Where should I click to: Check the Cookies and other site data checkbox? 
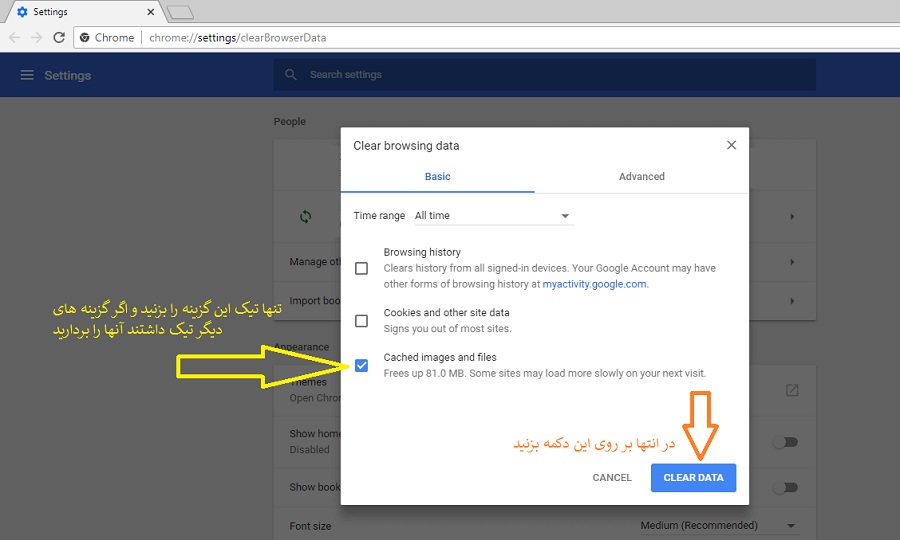click(362, 321)
